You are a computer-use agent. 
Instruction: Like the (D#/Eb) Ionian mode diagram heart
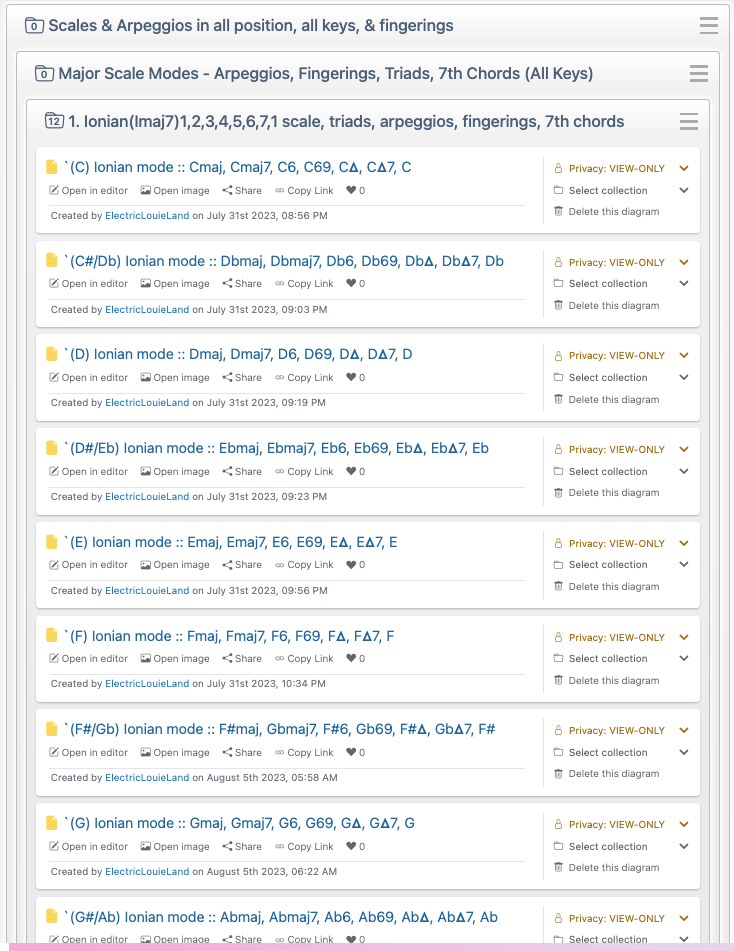coord(351,471)
